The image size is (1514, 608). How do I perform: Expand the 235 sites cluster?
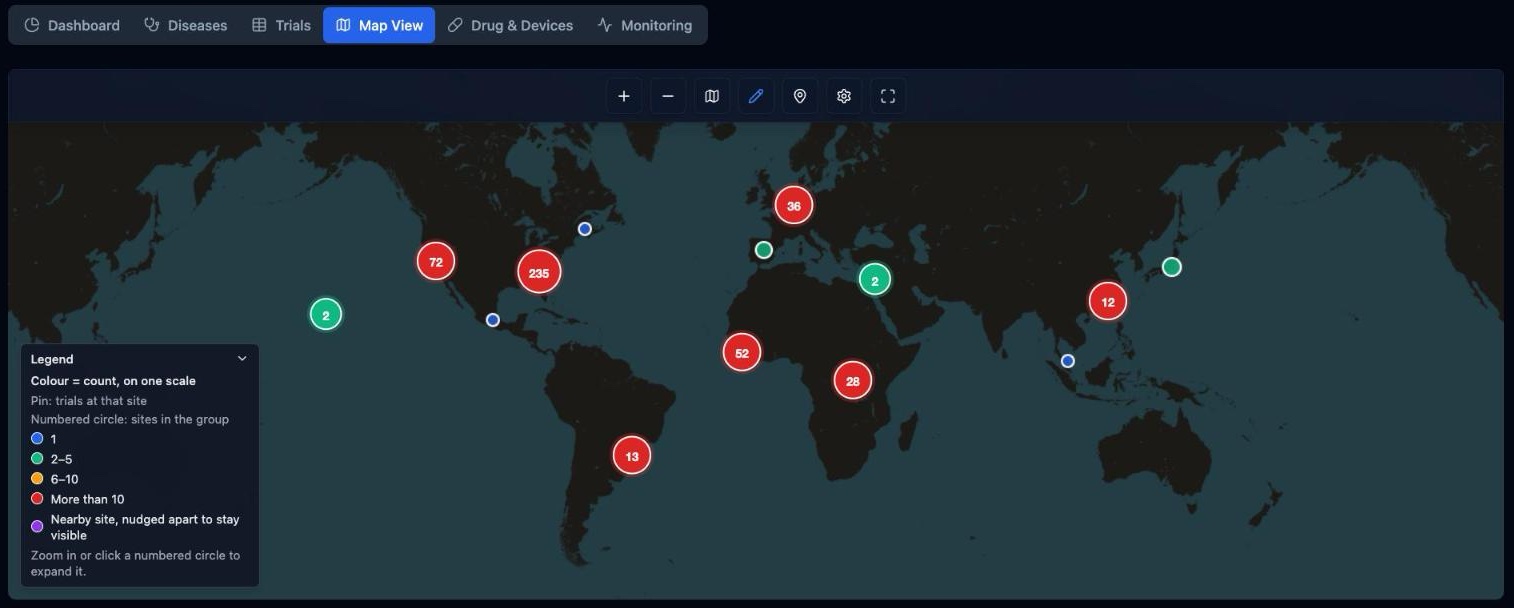[x=539, y=272]
